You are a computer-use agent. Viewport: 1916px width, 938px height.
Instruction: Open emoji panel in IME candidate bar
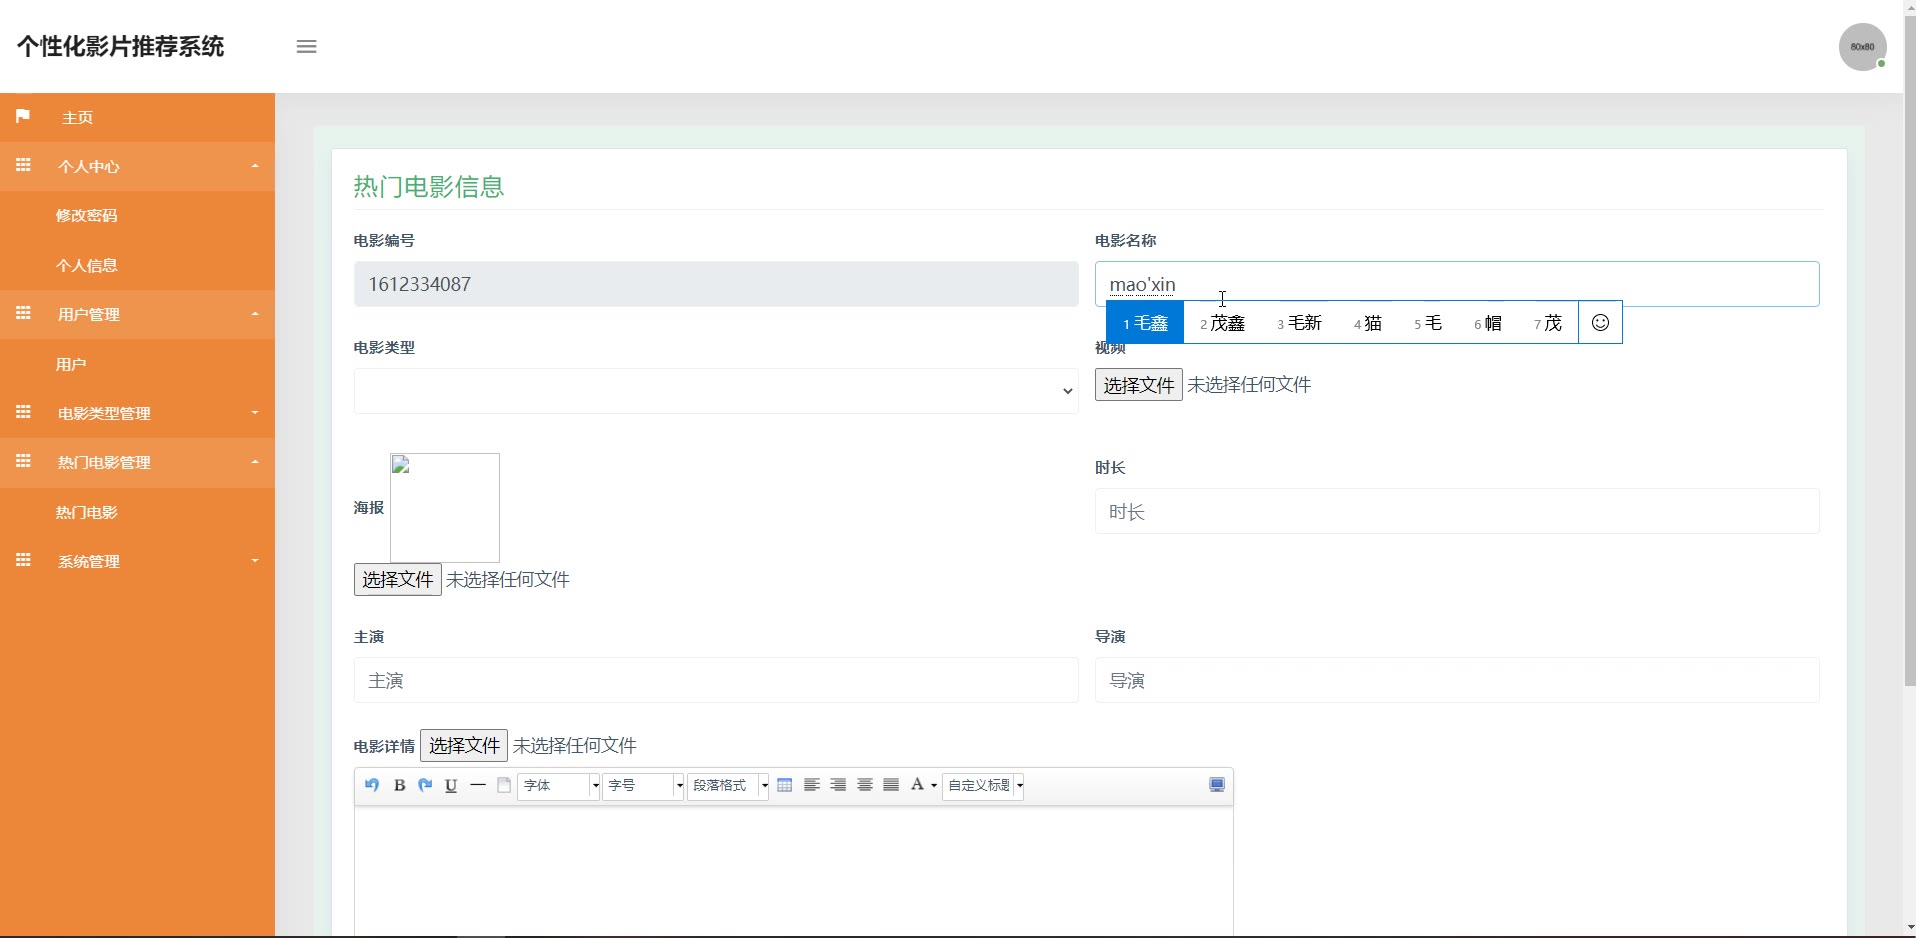[x=1600, y=322]
